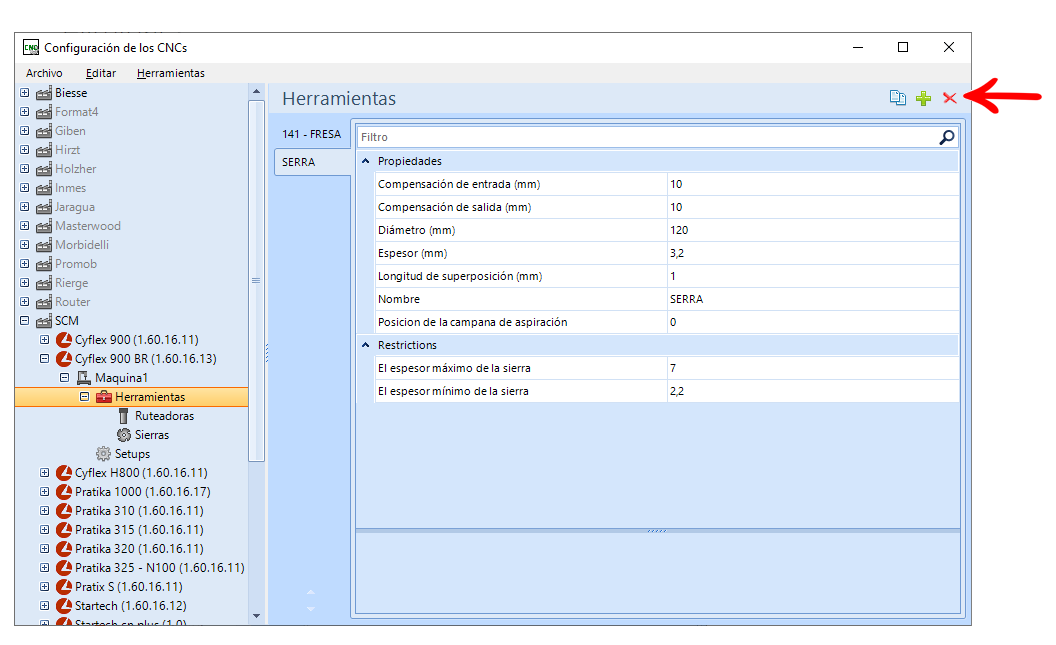Open the Editar menu
Screen dimensions: 1056x645
(101, 73)
